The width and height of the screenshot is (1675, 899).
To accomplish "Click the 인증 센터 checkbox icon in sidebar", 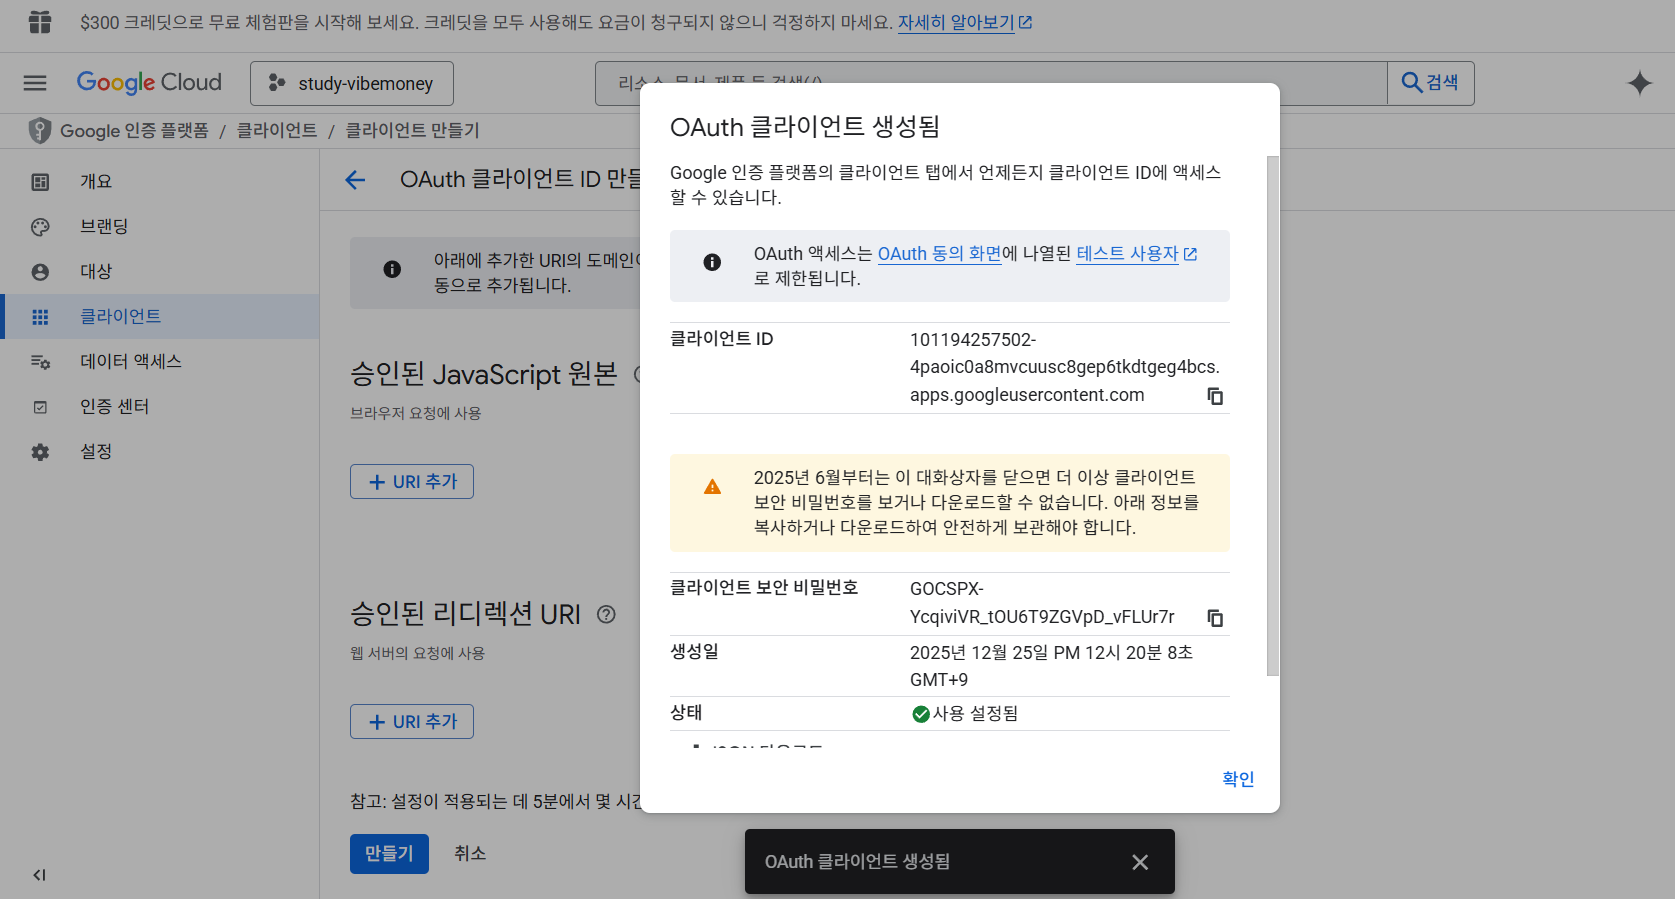I will (40, 407).
